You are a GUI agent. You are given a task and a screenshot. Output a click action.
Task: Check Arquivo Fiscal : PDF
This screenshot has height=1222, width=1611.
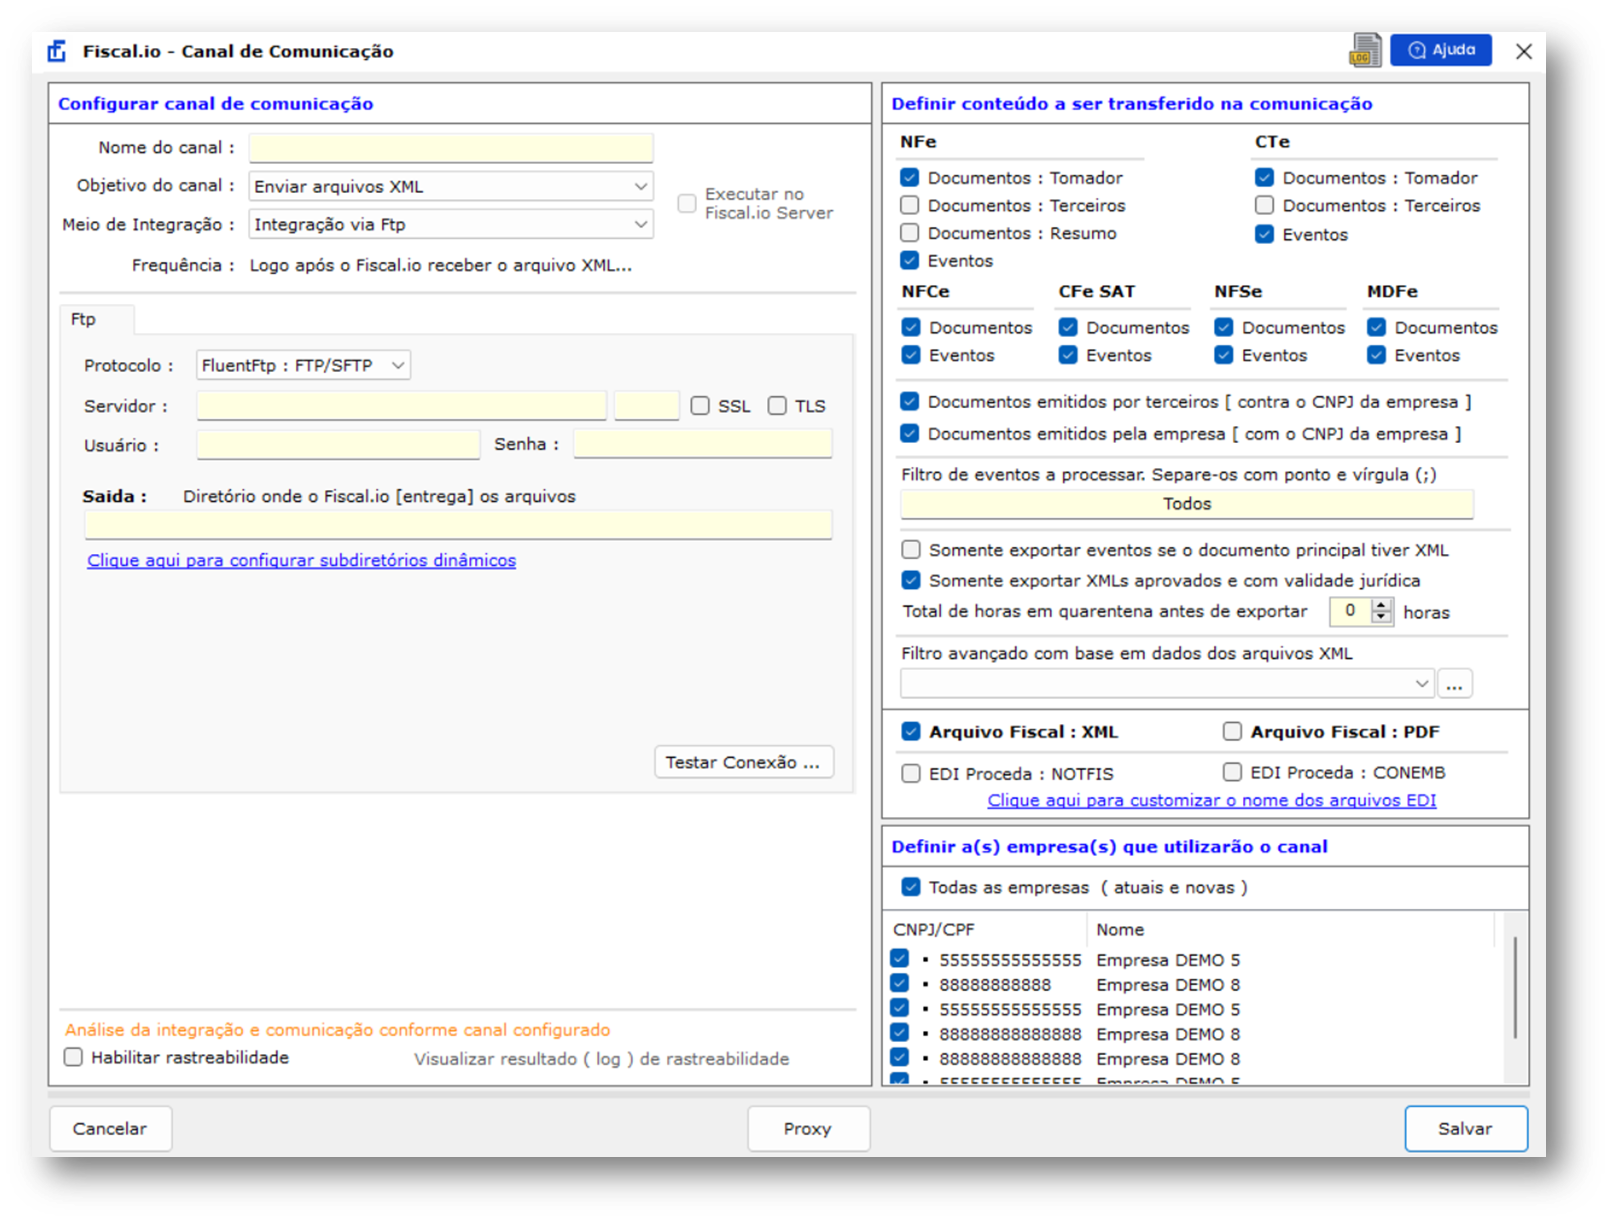click(1232, 731)
